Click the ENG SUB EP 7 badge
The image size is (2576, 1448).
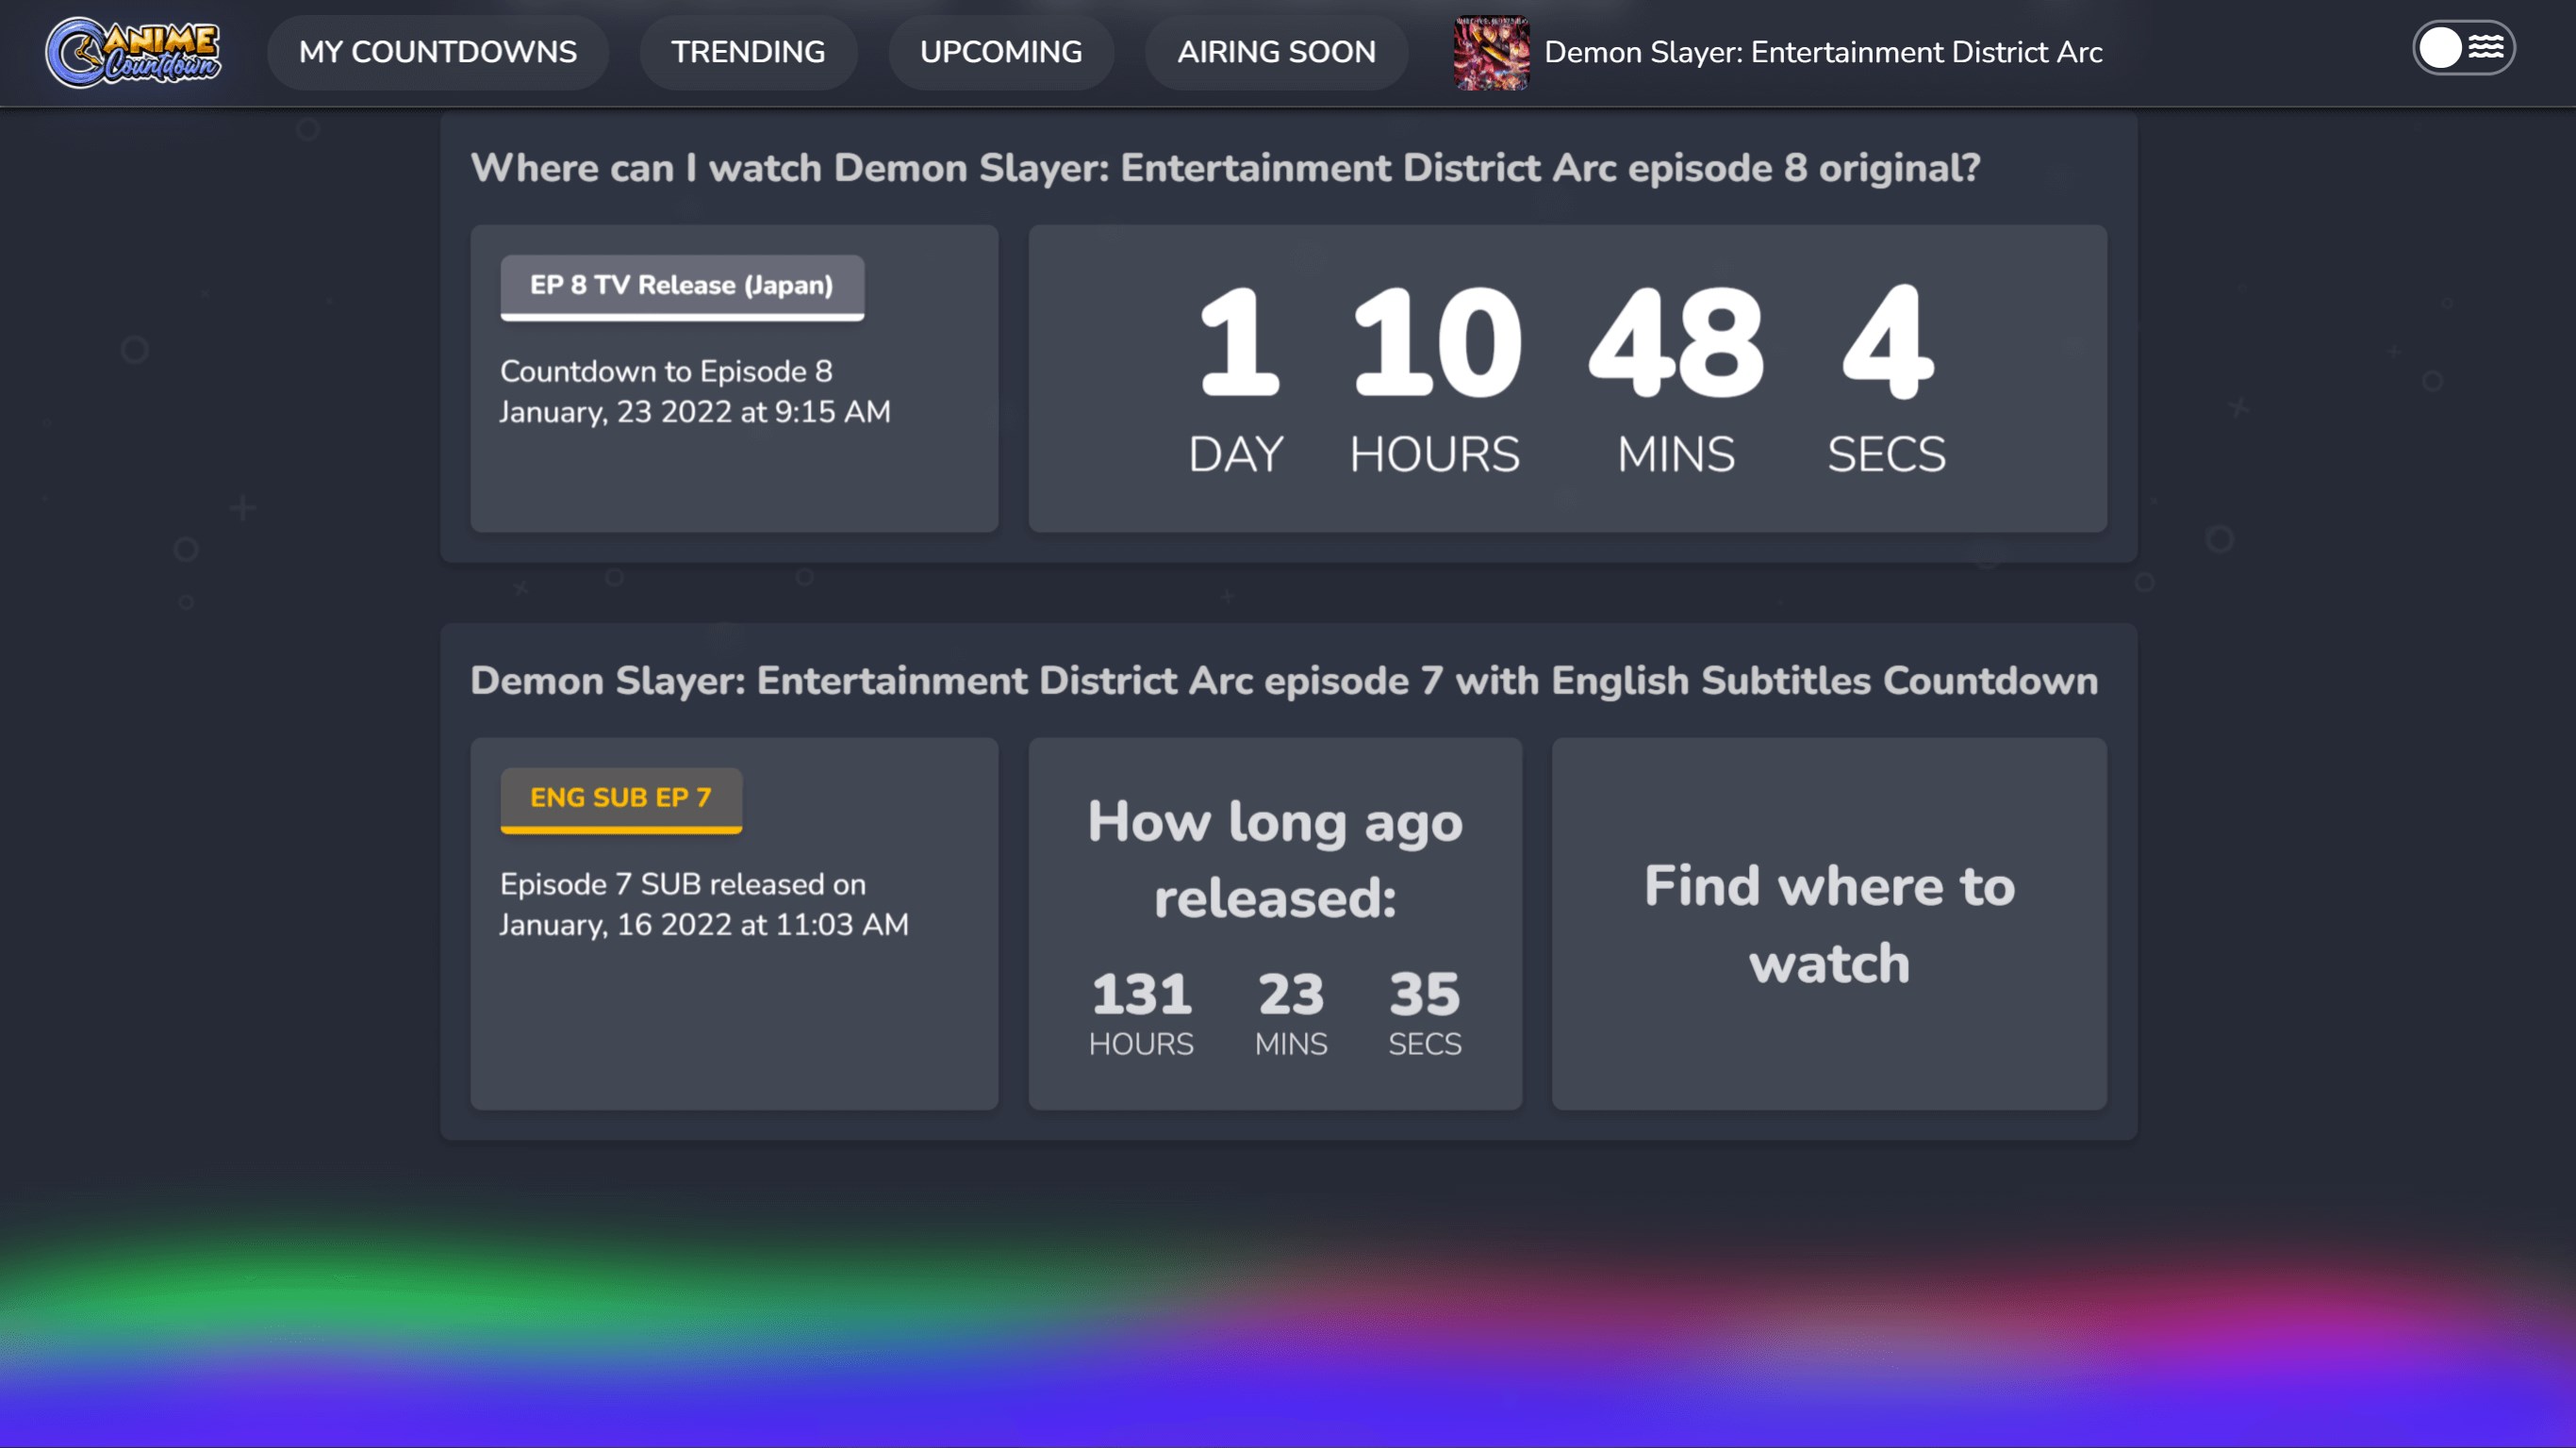620,798
